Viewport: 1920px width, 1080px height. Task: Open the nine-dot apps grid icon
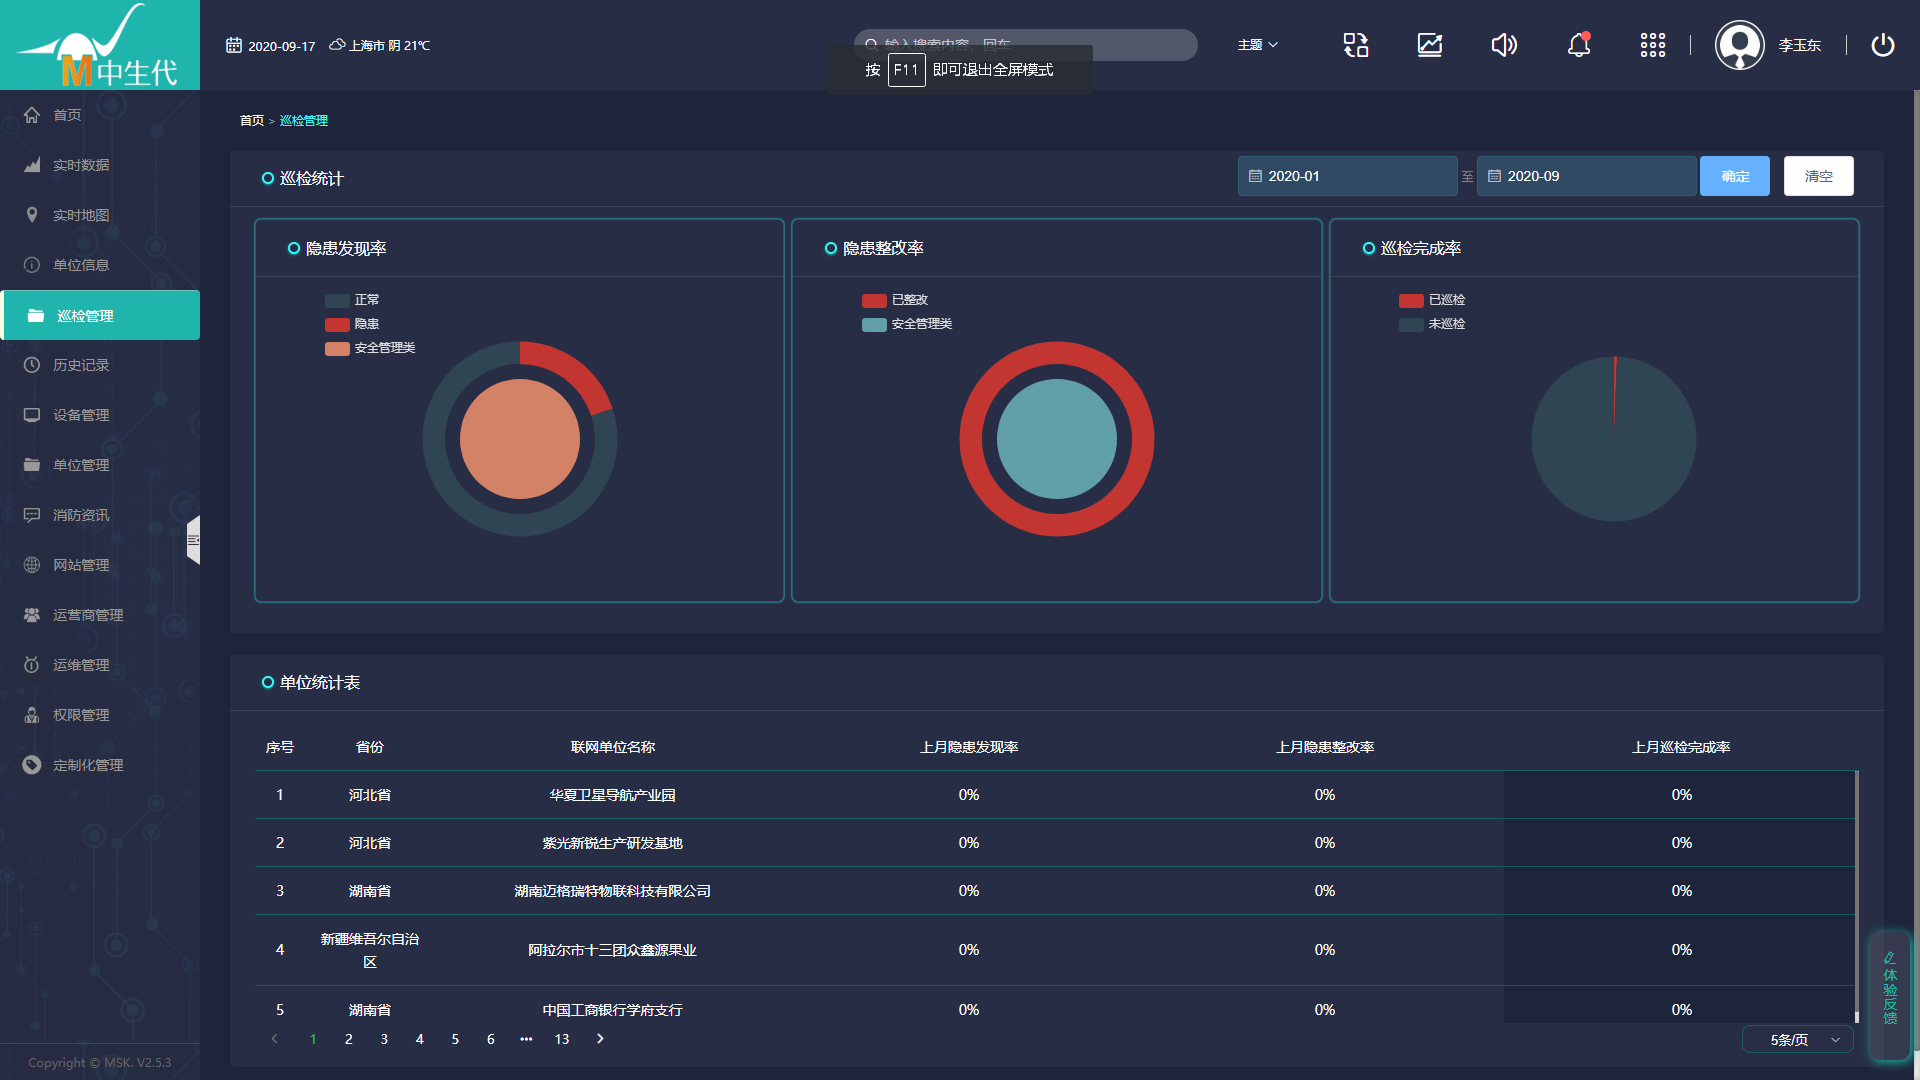click(x=1652, y=45)
